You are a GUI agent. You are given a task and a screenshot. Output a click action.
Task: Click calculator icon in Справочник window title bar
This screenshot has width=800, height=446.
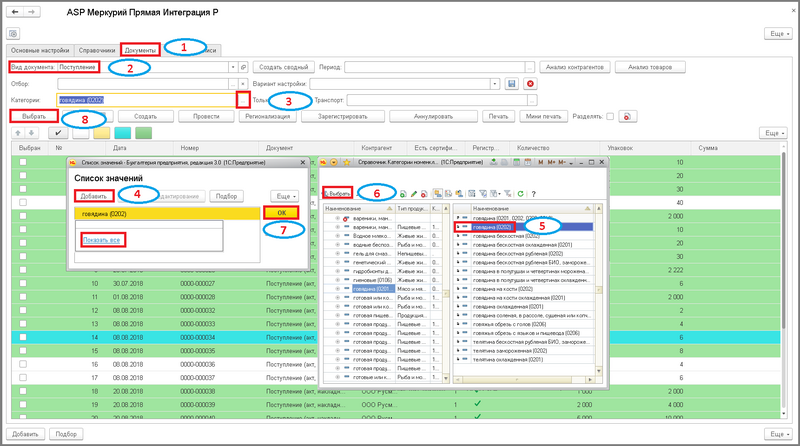point(516,162)
